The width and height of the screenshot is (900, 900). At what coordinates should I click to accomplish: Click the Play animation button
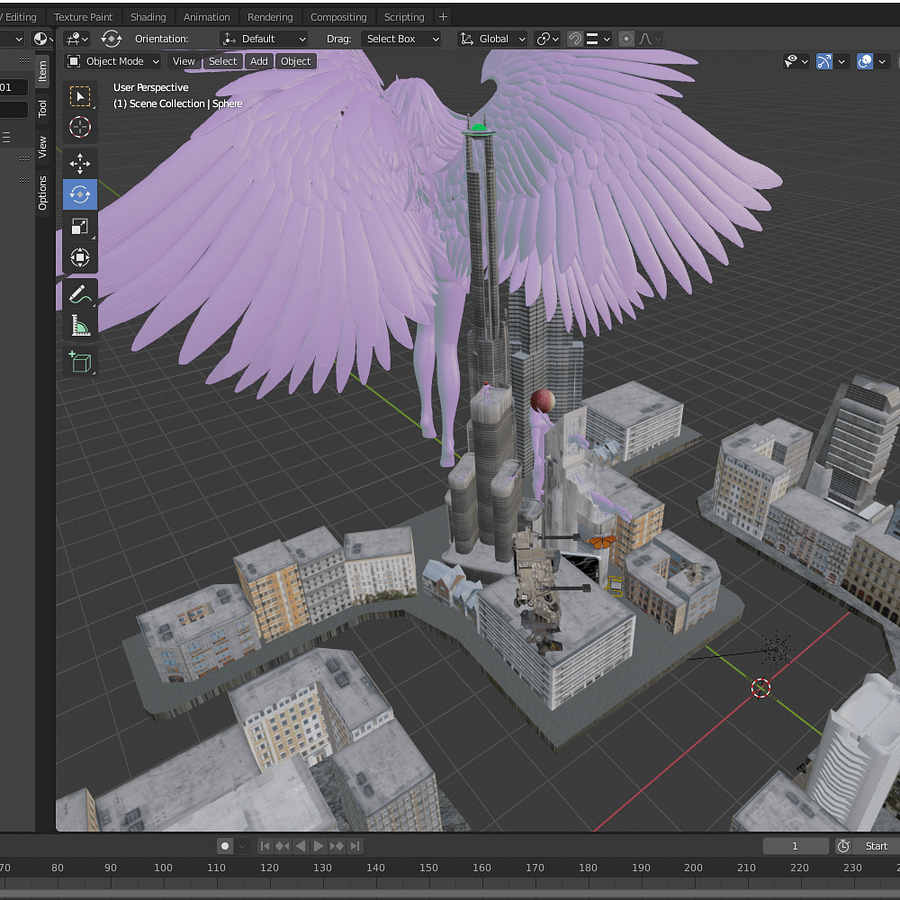pos(319,845)
